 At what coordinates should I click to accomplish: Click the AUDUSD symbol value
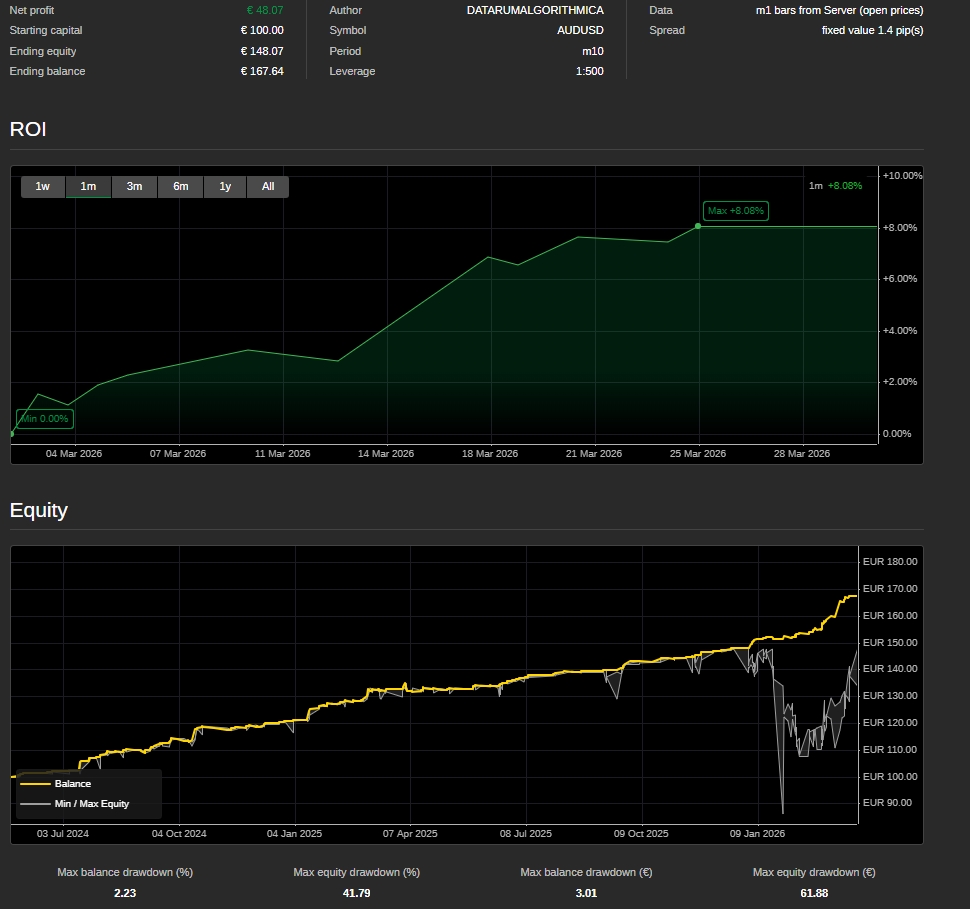tap(580, 31)
